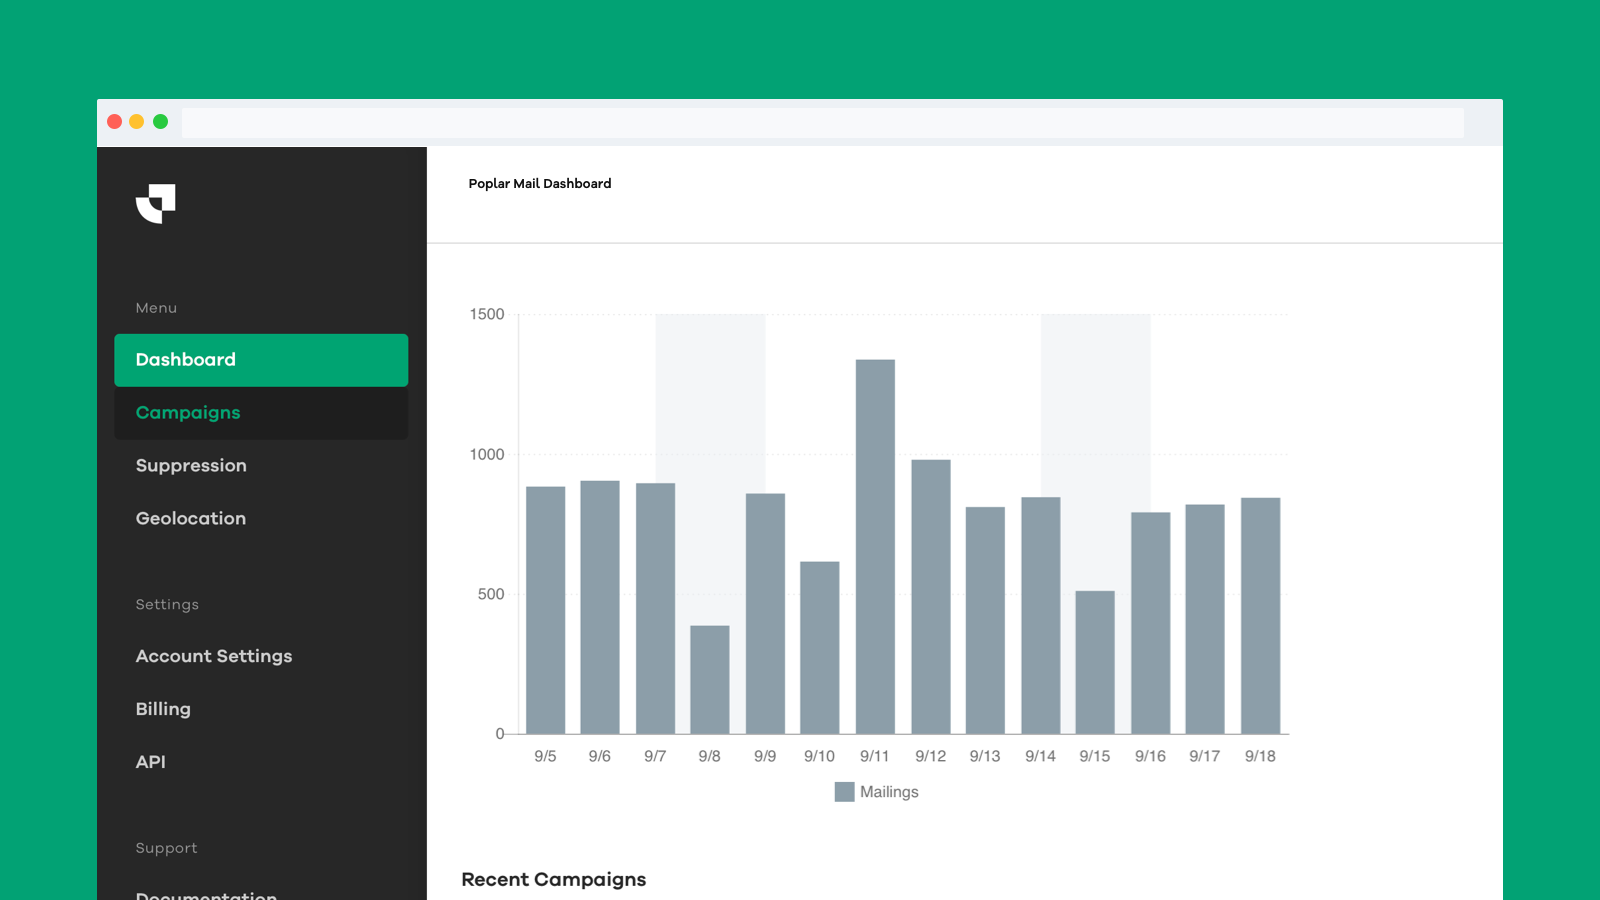1600x900 pixels.
Task: Open the API settings page
Action: click(150, 761)
